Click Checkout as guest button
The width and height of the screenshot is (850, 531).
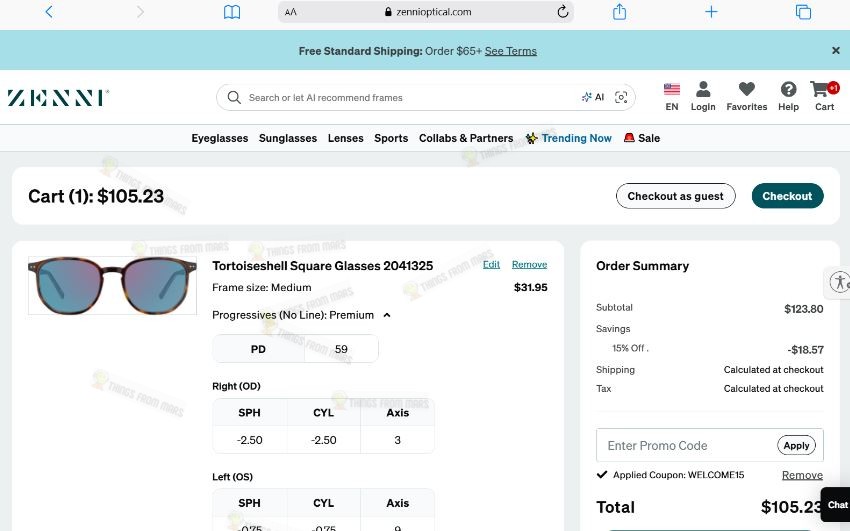[x=675, y=196]
